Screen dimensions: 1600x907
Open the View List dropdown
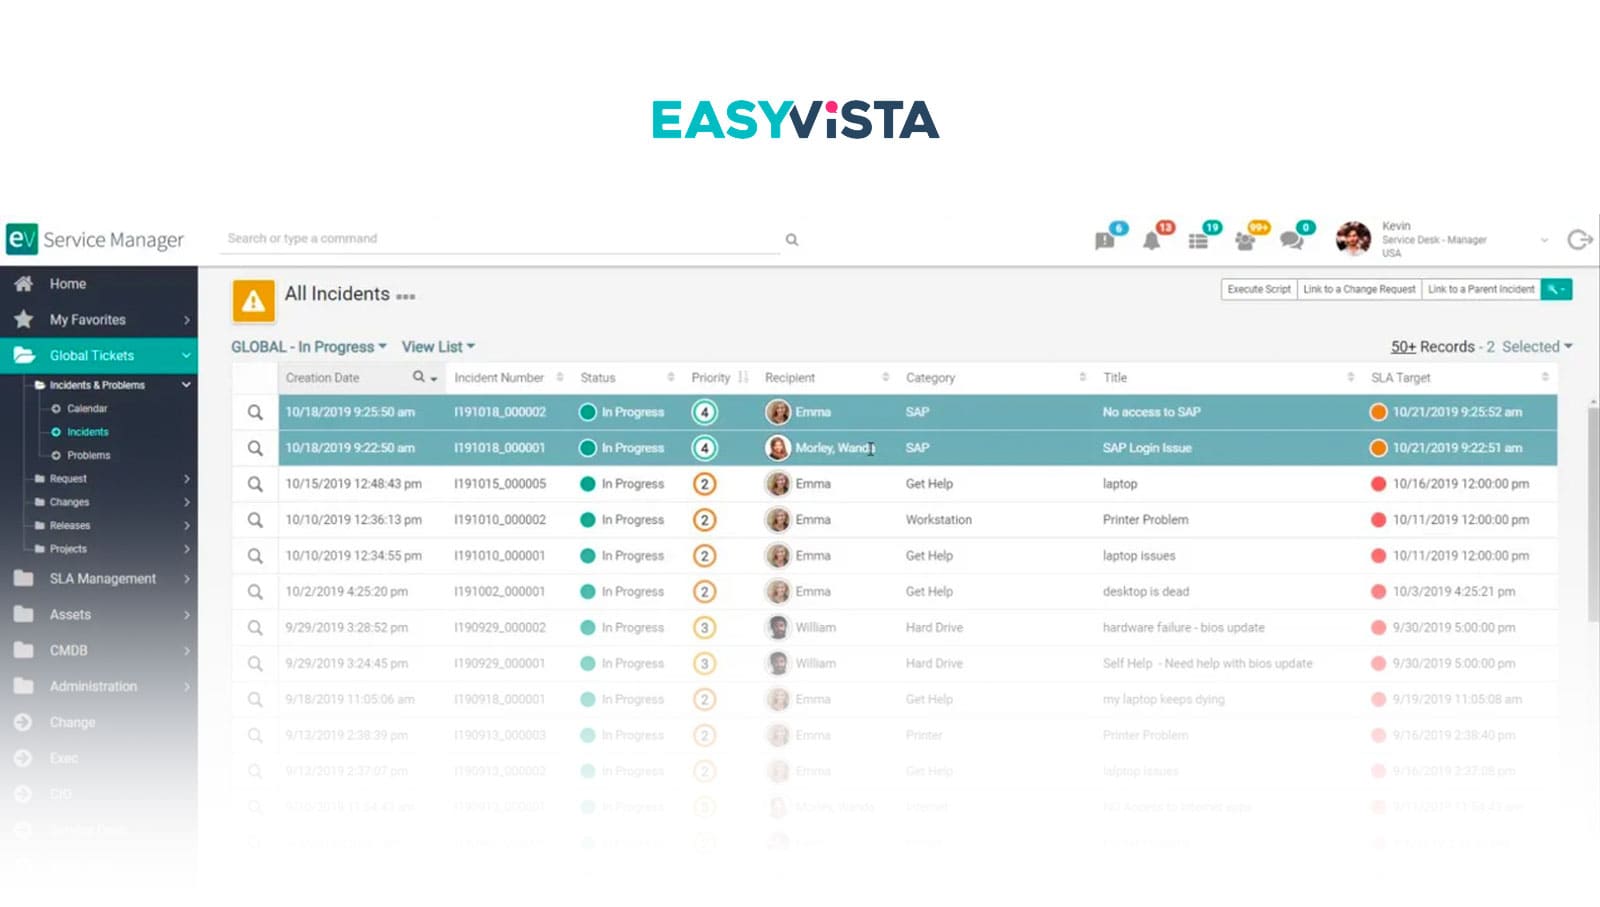436,346
